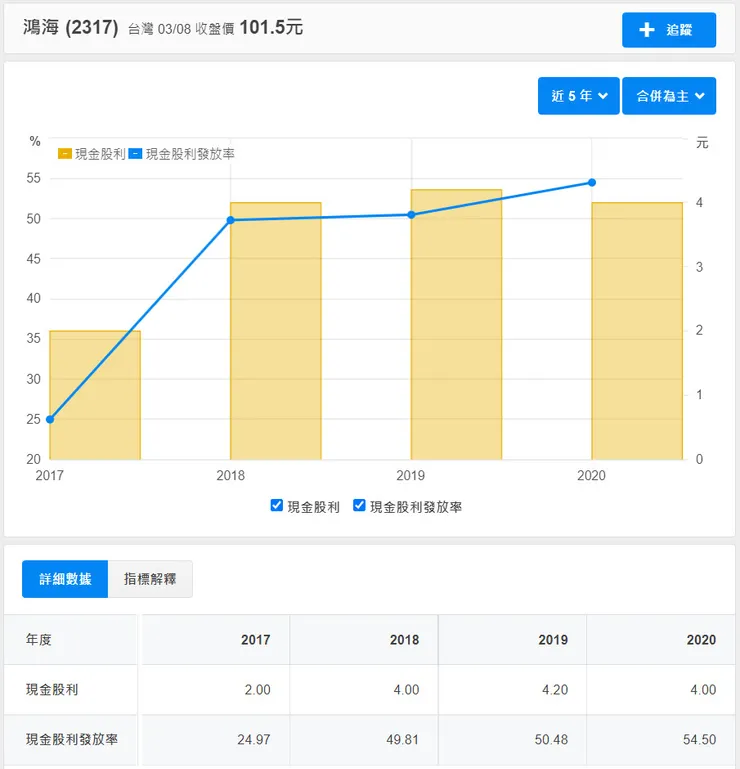Click the 現金股利發放率 legend label in chart
Viewport: 740px width, 769px height.
pos(190,154)
